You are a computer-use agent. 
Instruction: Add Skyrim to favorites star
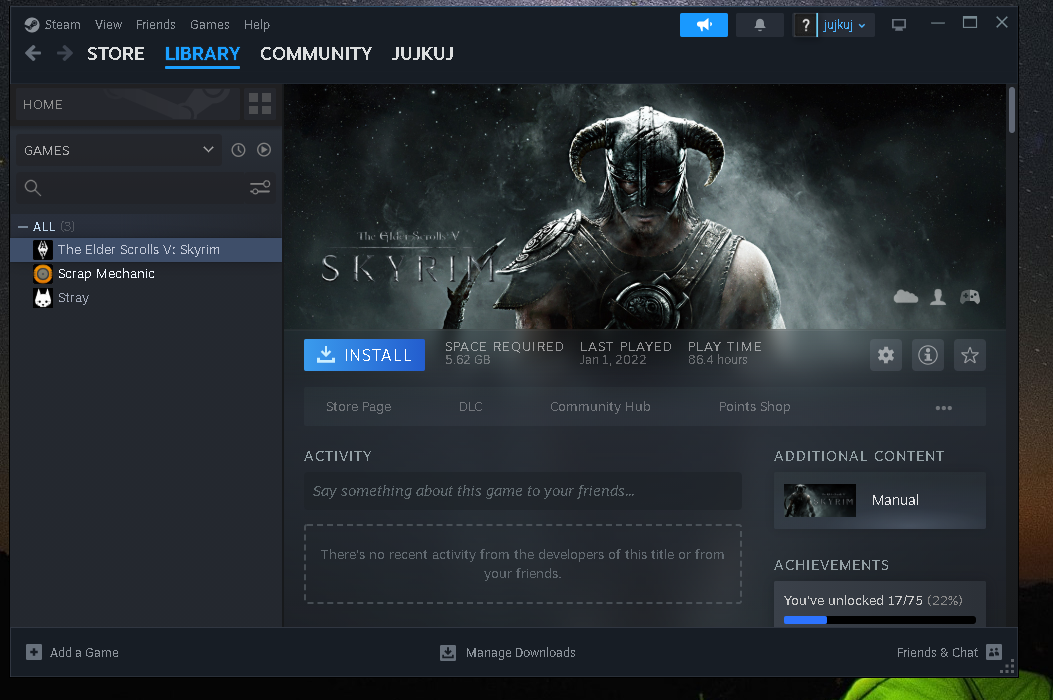pyautogui.click(x=969, y=355)
